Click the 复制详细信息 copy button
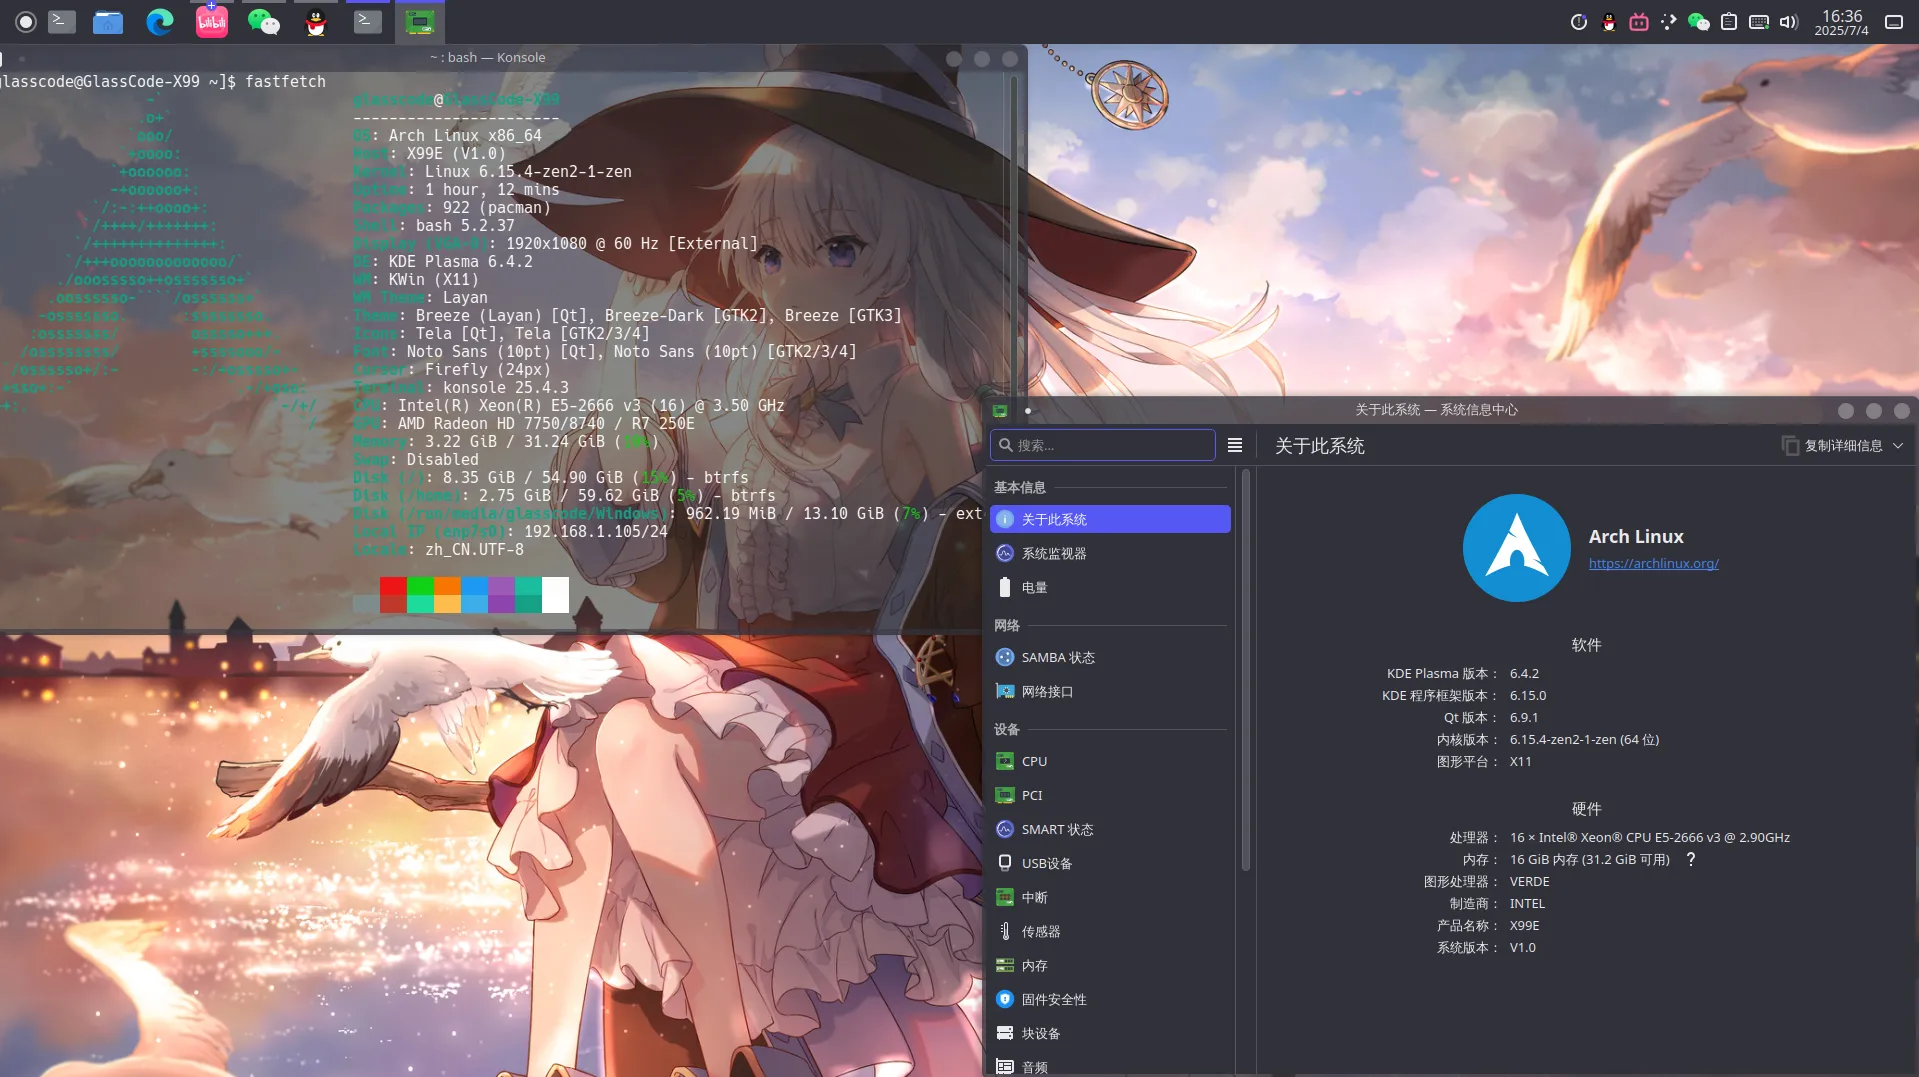The width and height of the screenshot is (1919, 1077). [1832, 446]
